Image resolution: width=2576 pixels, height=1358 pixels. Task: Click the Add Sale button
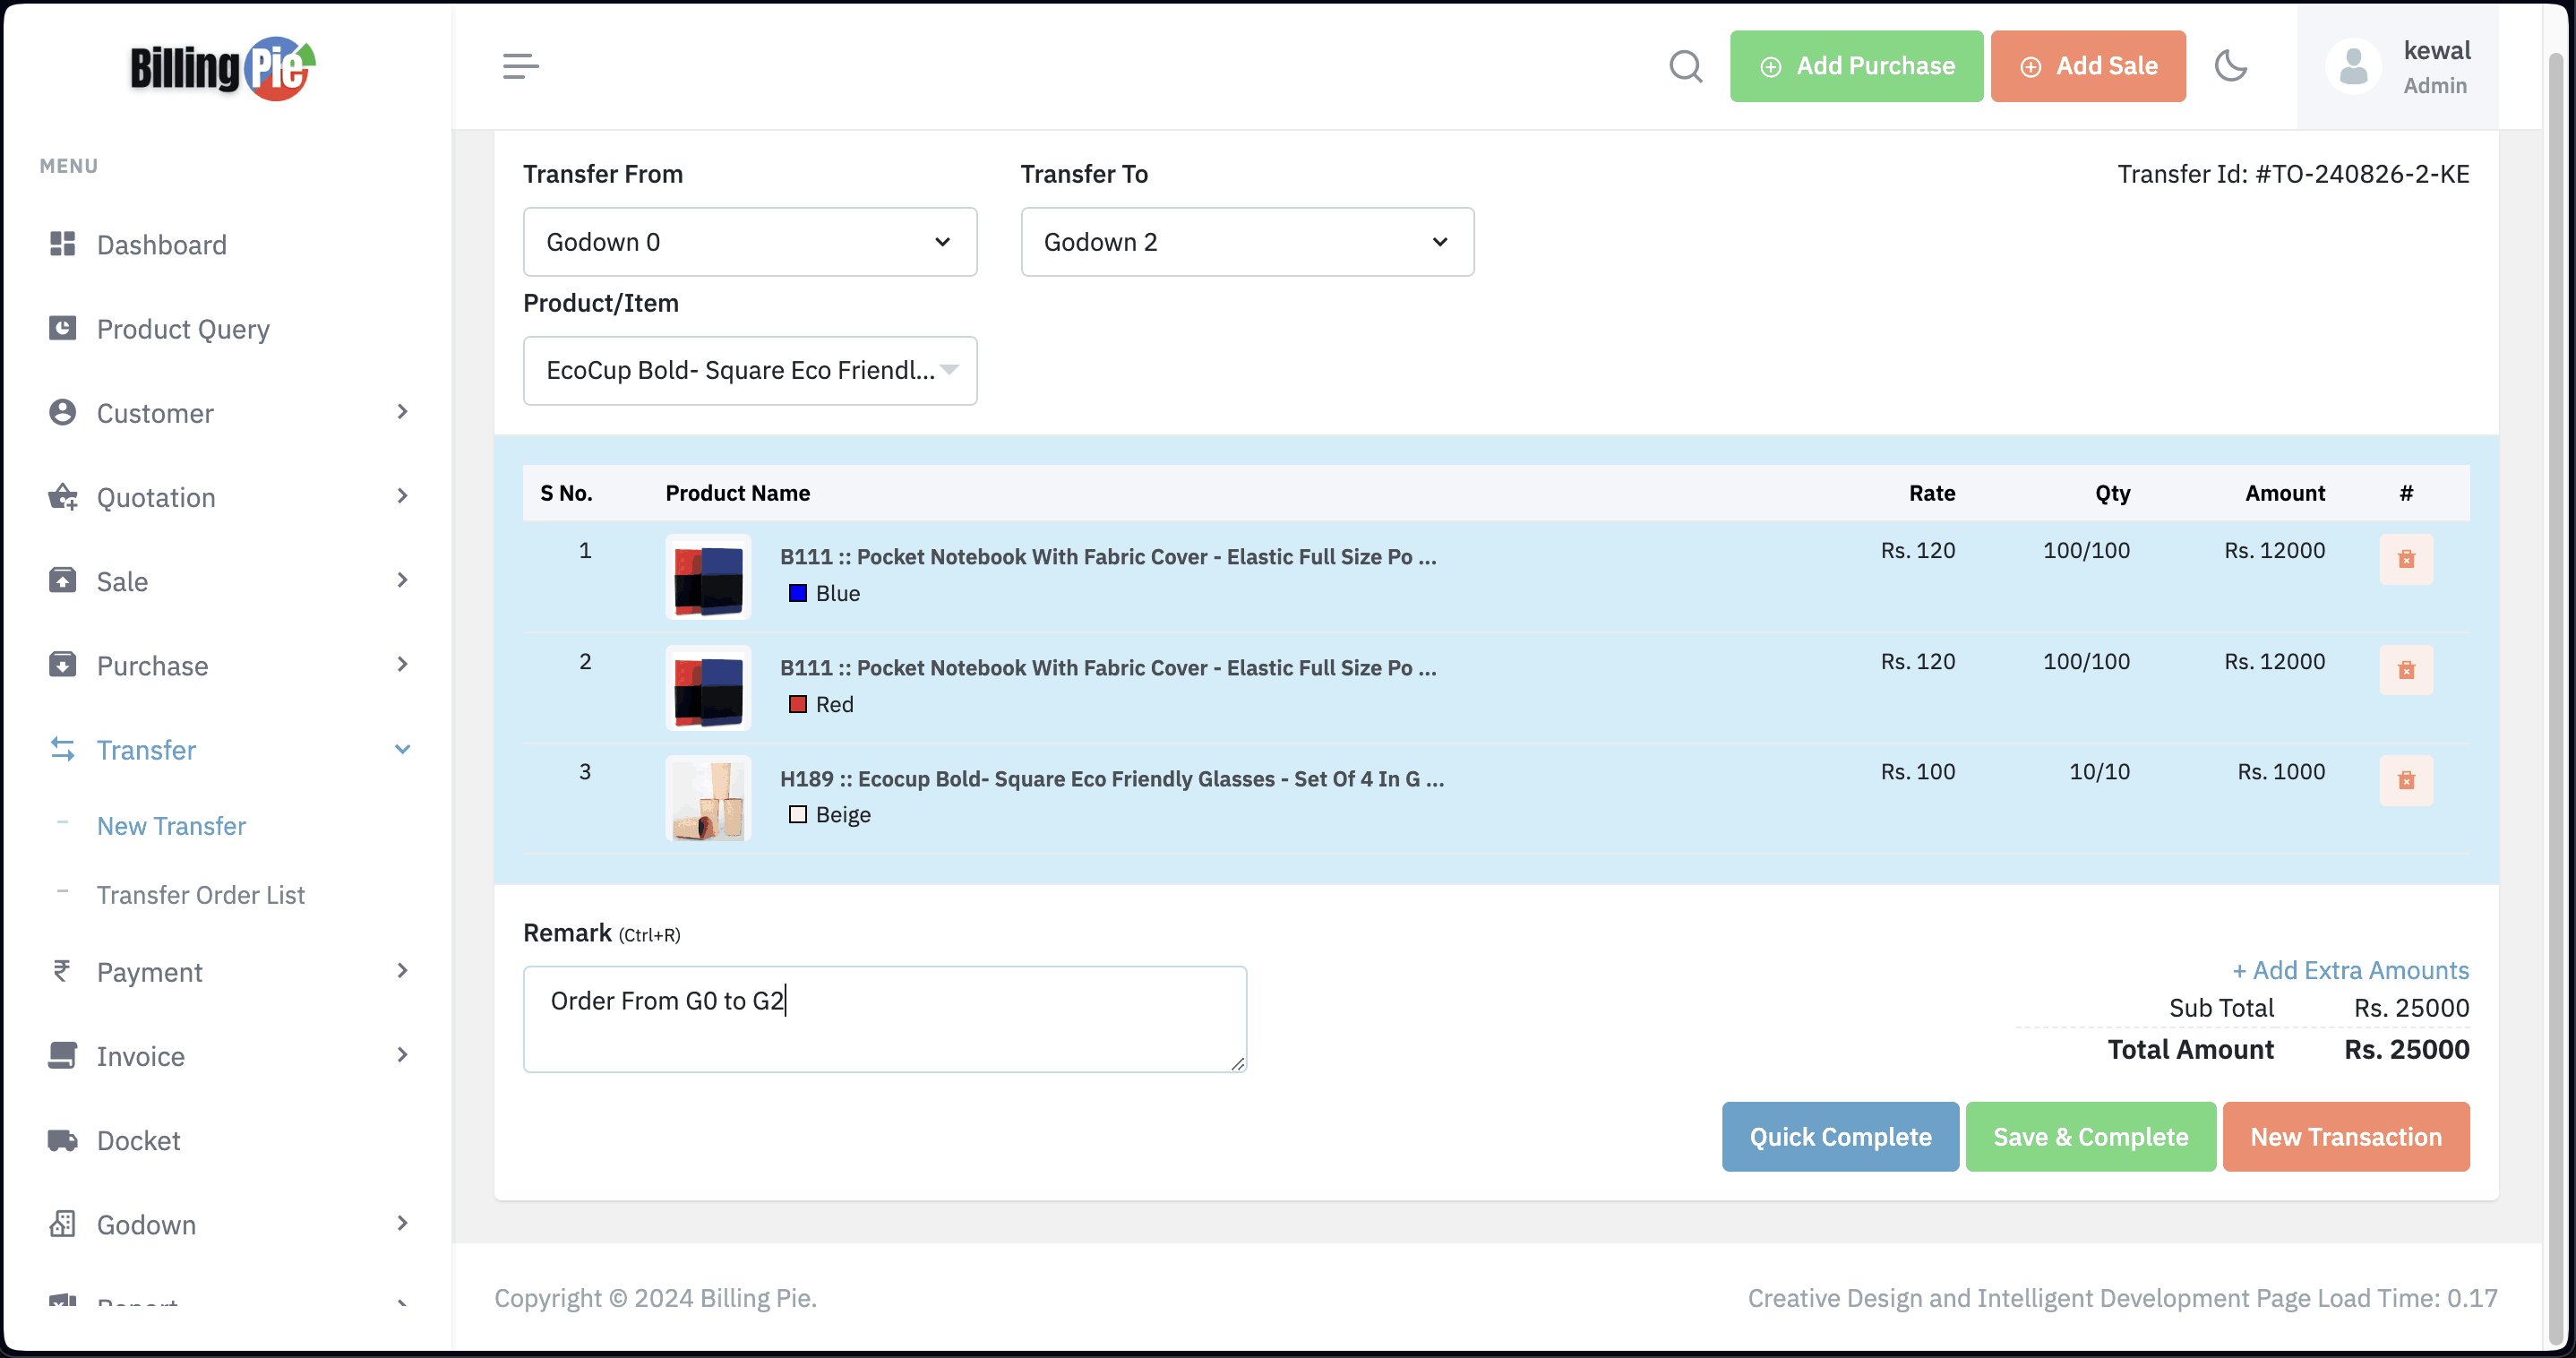pos(2088,66)
